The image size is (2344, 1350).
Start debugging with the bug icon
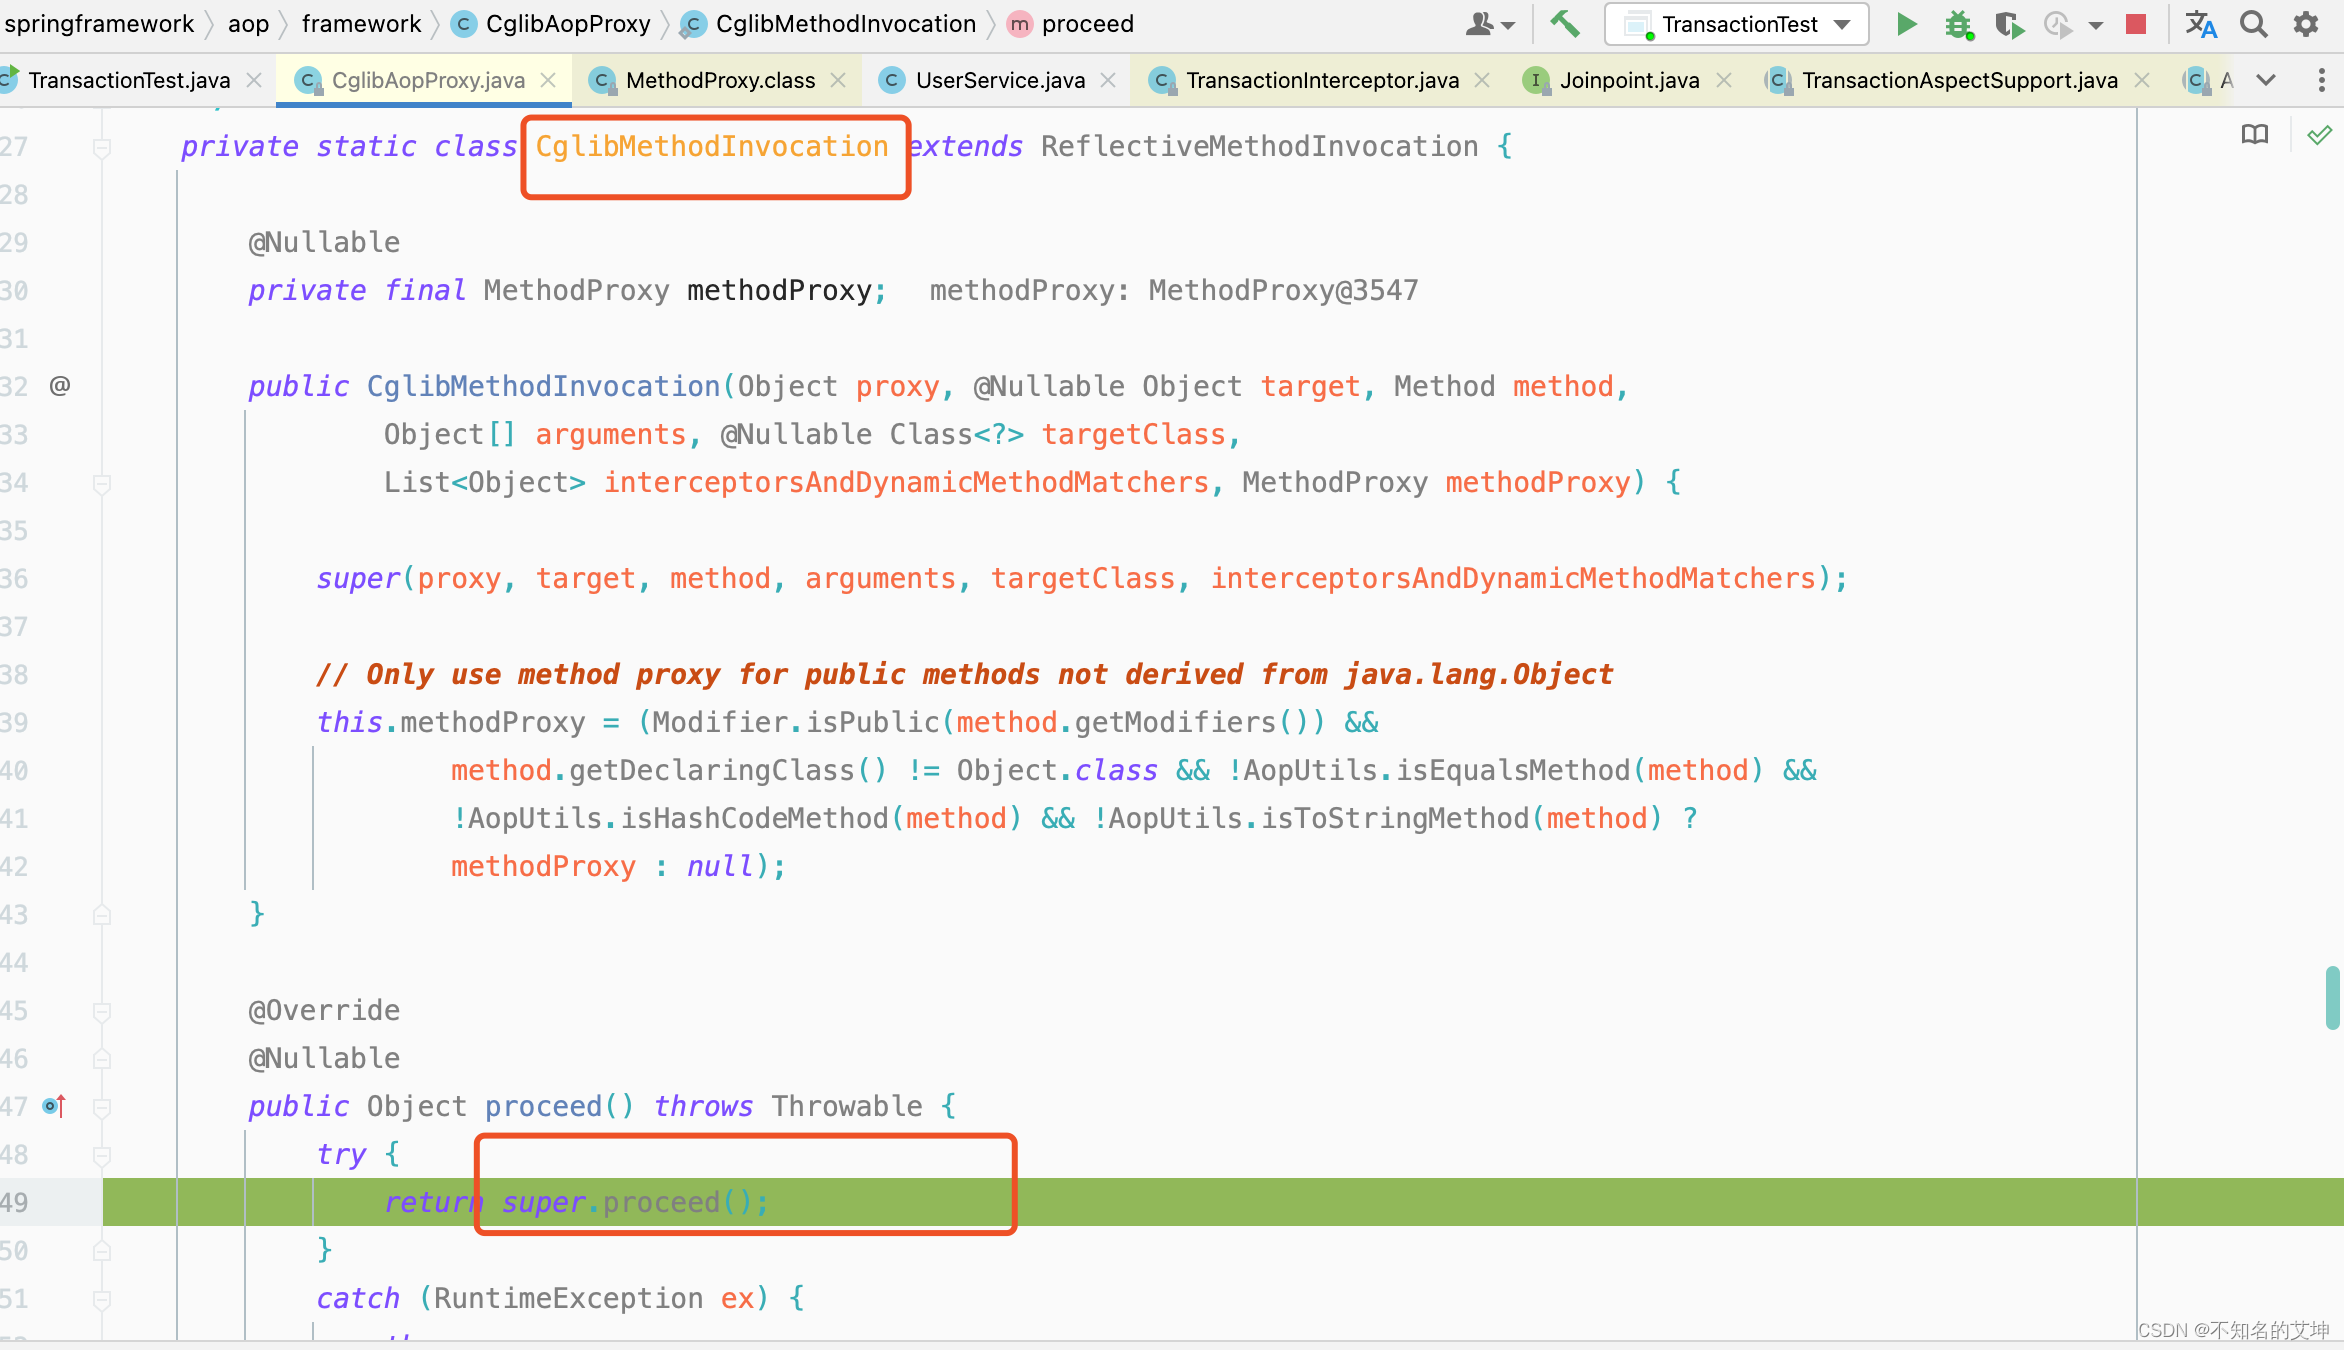1958,24
